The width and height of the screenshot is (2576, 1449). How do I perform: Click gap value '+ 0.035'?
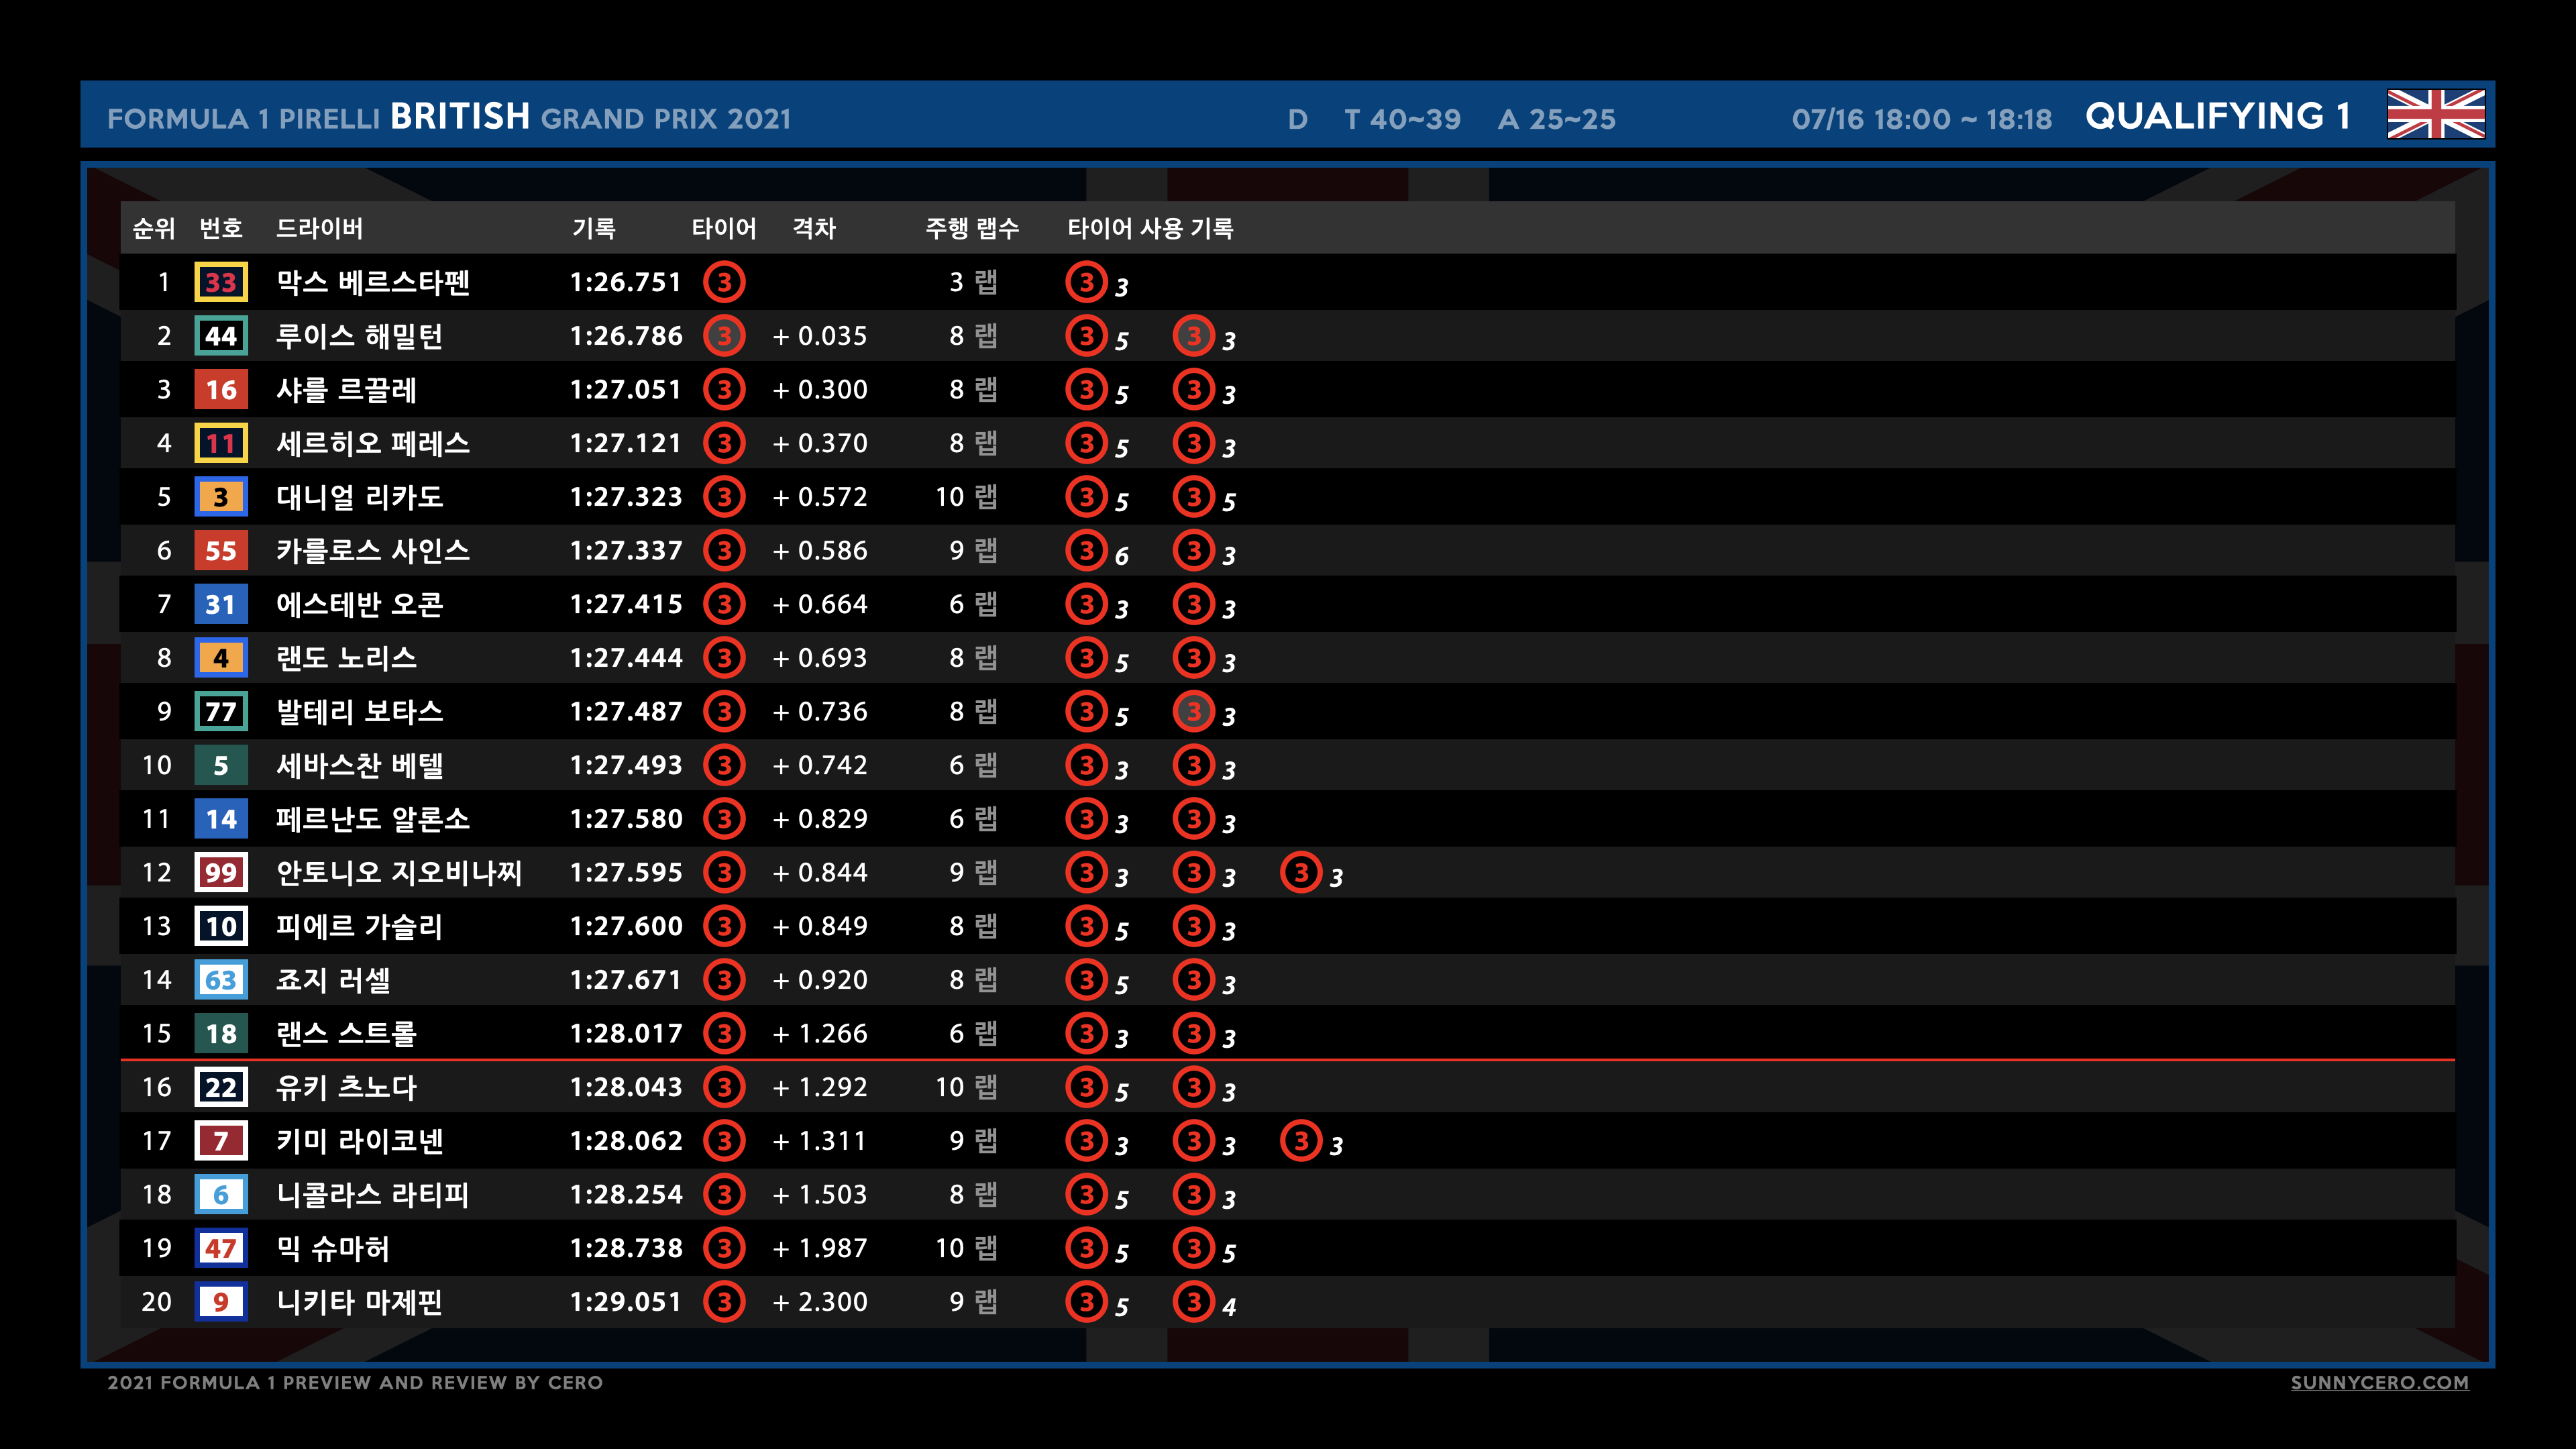pos(820,336)
